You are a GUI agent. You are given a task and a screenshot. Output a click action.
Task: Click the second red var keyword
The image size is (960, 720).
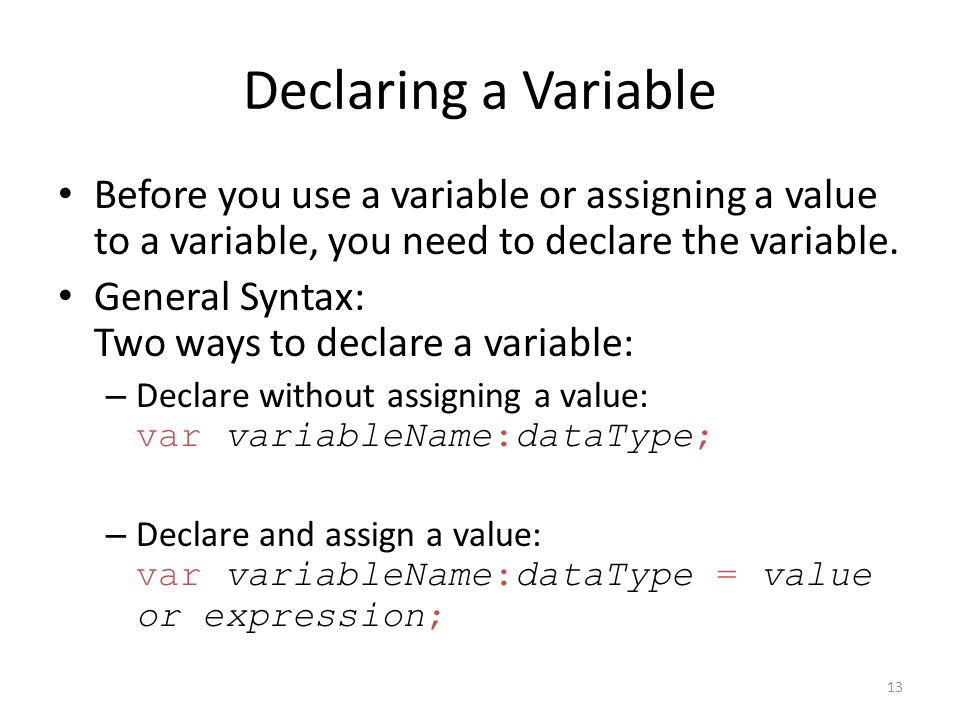(168, 576)
